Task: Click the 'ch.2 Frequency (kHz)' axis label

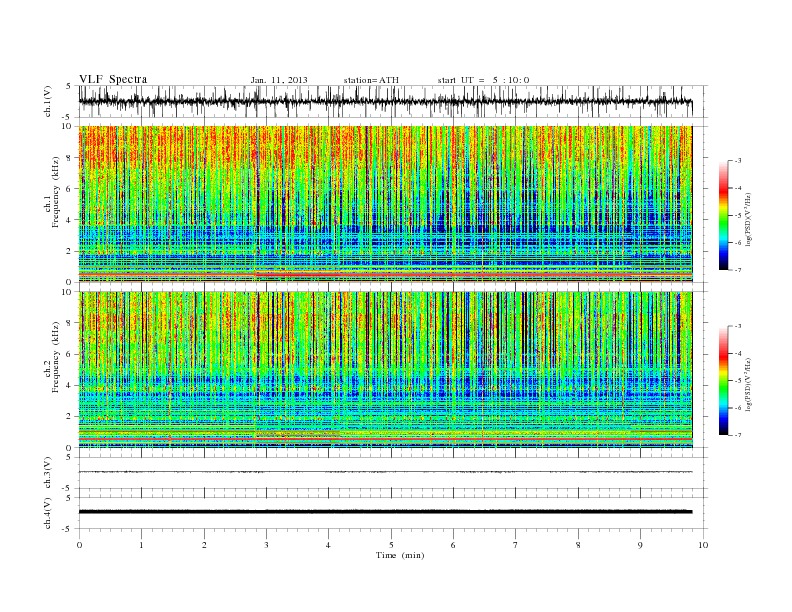Action: coord(52,357)
